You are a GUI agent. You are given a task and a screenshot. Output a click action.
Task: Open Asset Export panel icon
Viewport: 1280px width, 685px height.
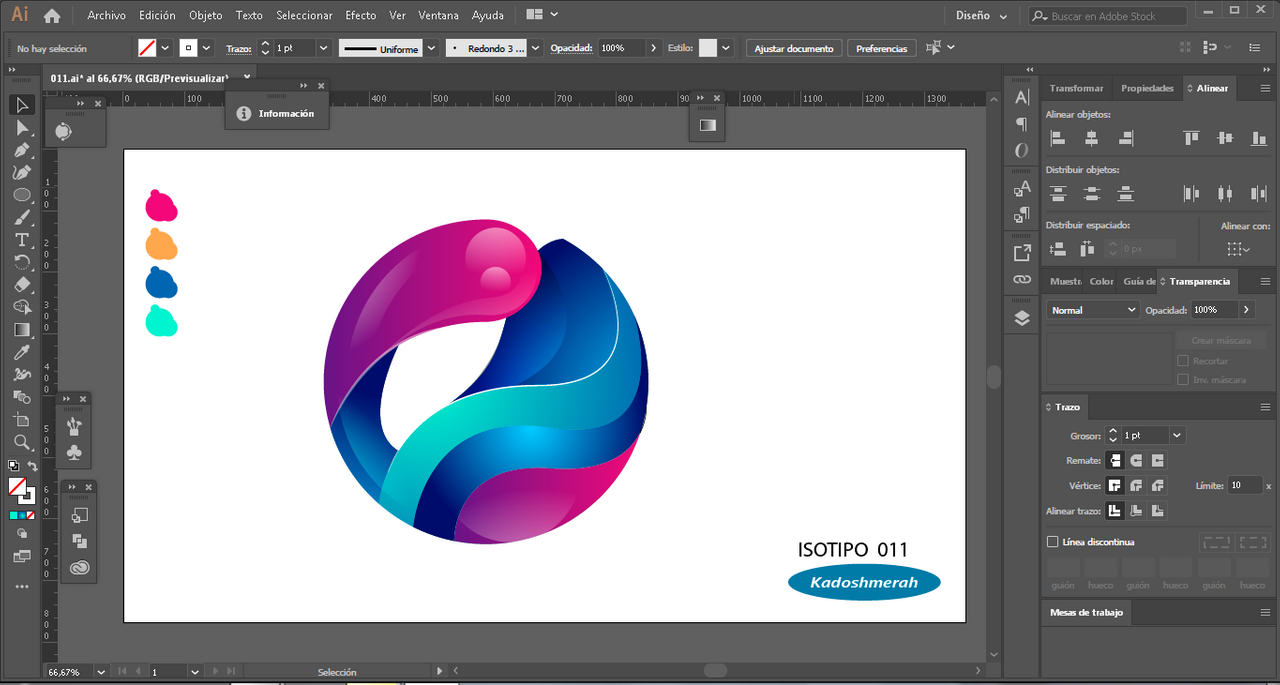(1022, 253)
